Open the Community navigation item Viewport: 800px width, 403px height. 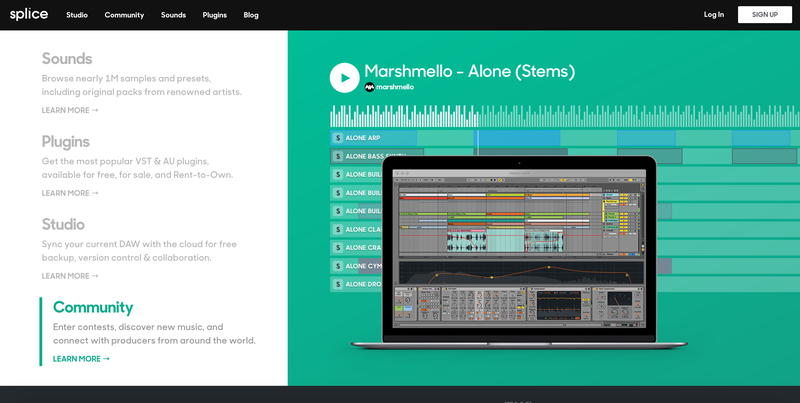tap(124, 15)
